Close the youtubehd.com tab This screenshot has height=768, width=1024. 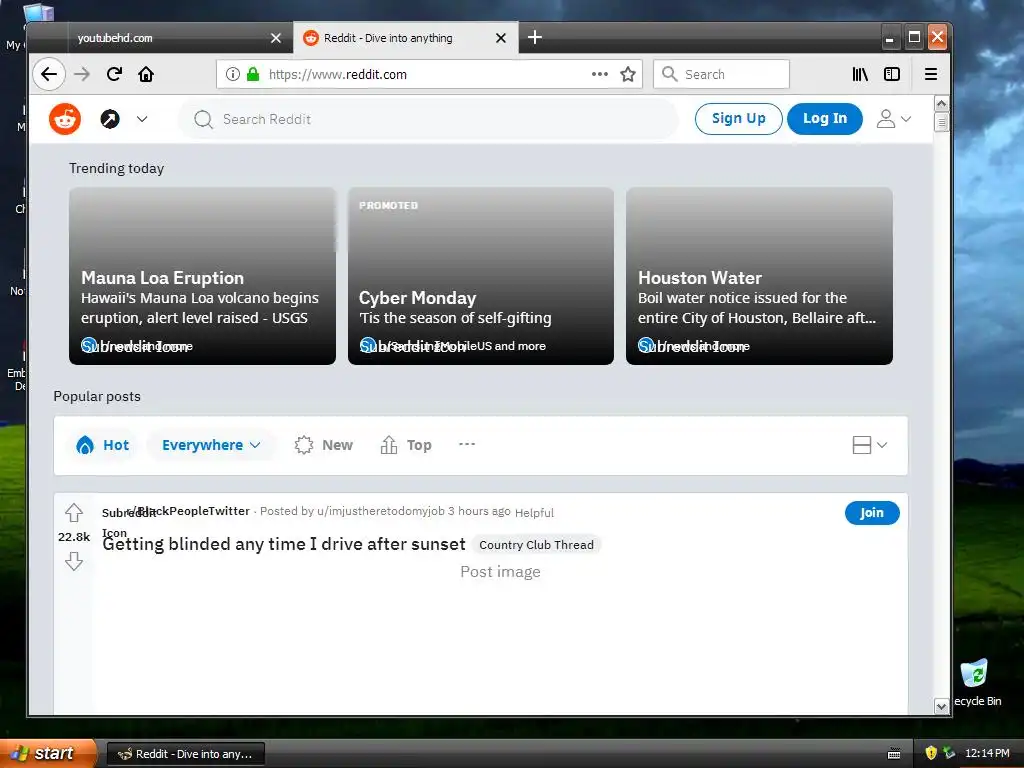[x=276, y=39]
